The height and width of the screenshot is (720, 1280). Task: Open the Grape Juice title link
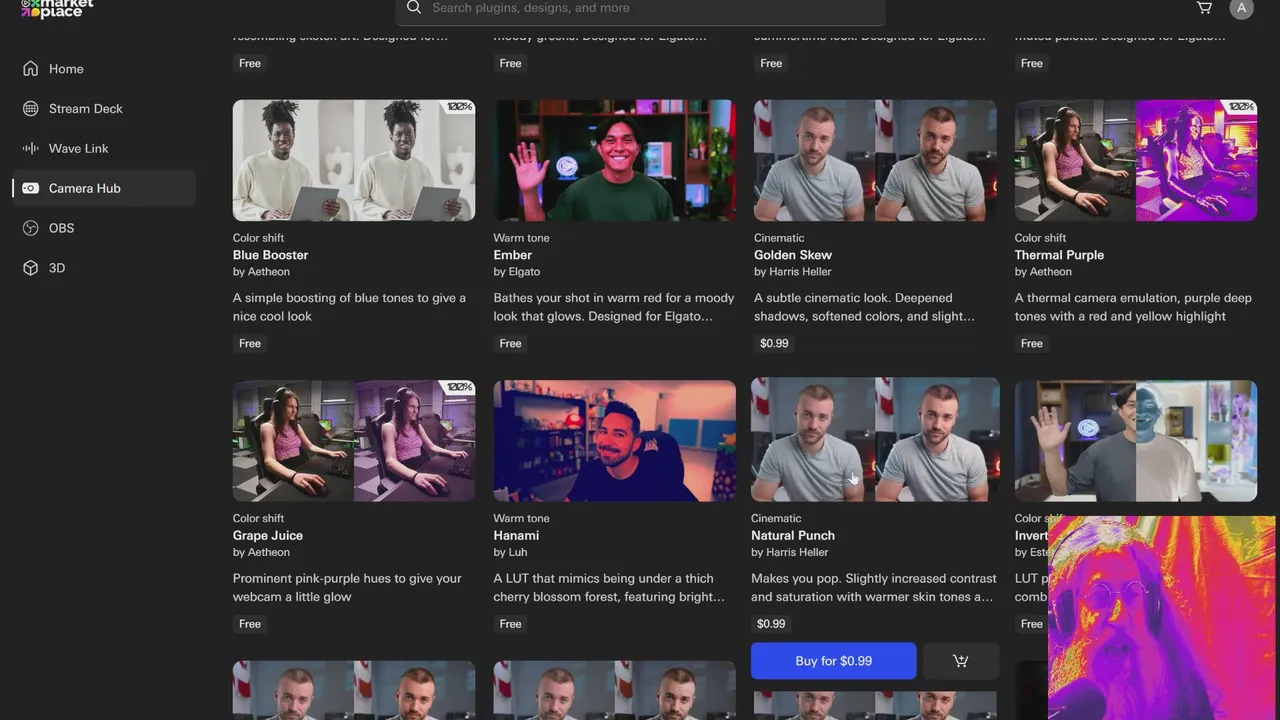click(268, 536)
